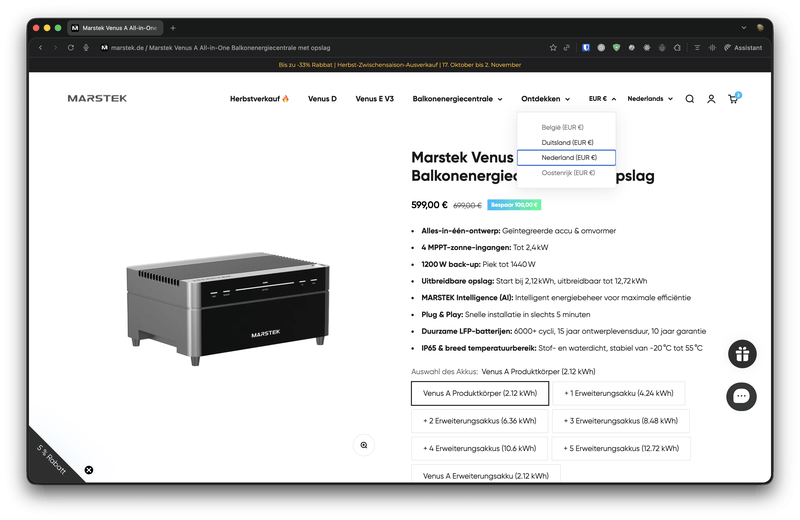Screen dimensions: 800x520
Task: Select + 3 Erweiterungsakkus (8.48 kWh) option
Action: pos(620,420)
